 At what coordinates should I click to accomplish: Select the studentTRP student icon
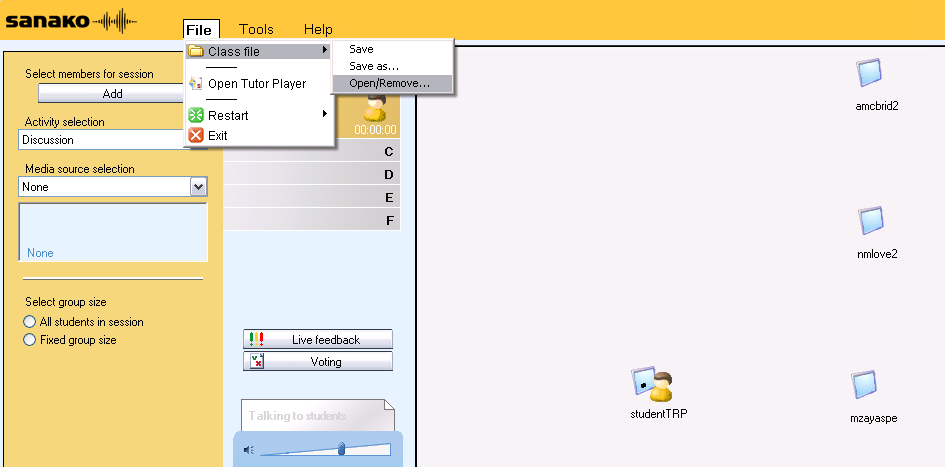(x=653, y=382)
